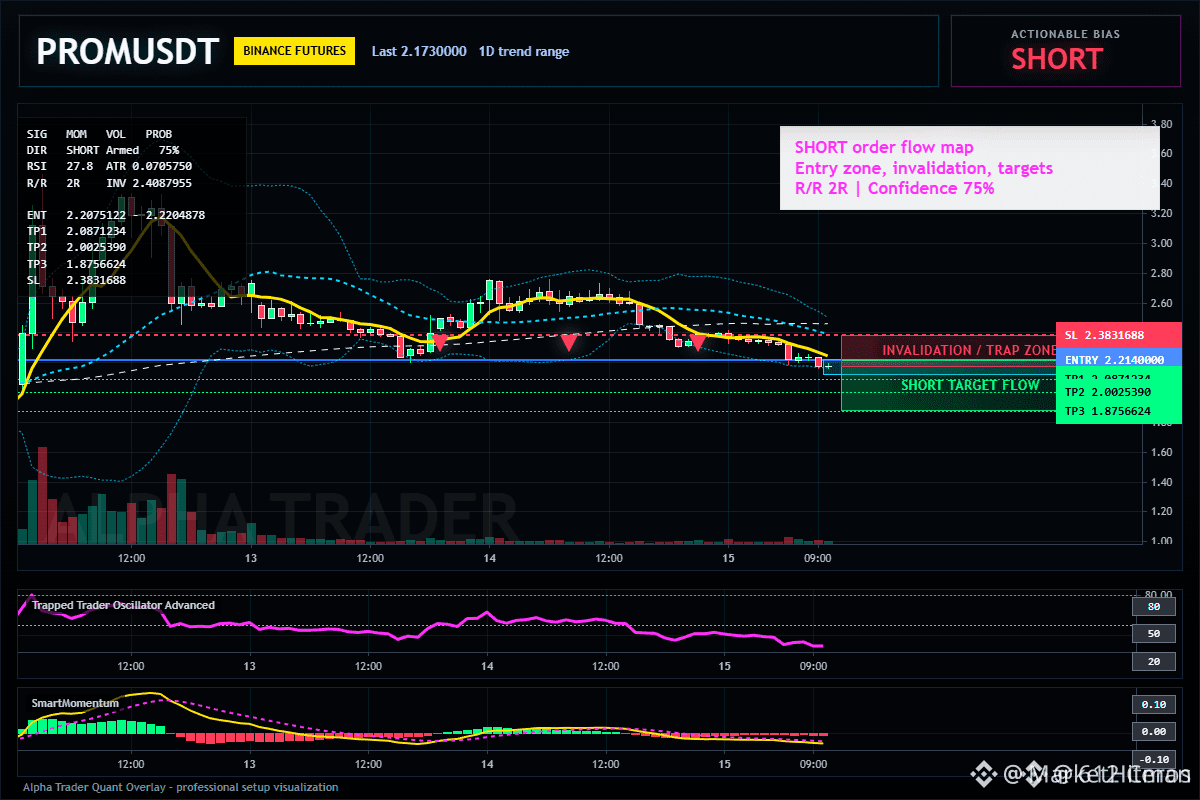Click the SHORT order flow map note line
The image size is (1200, 800).
884,148
